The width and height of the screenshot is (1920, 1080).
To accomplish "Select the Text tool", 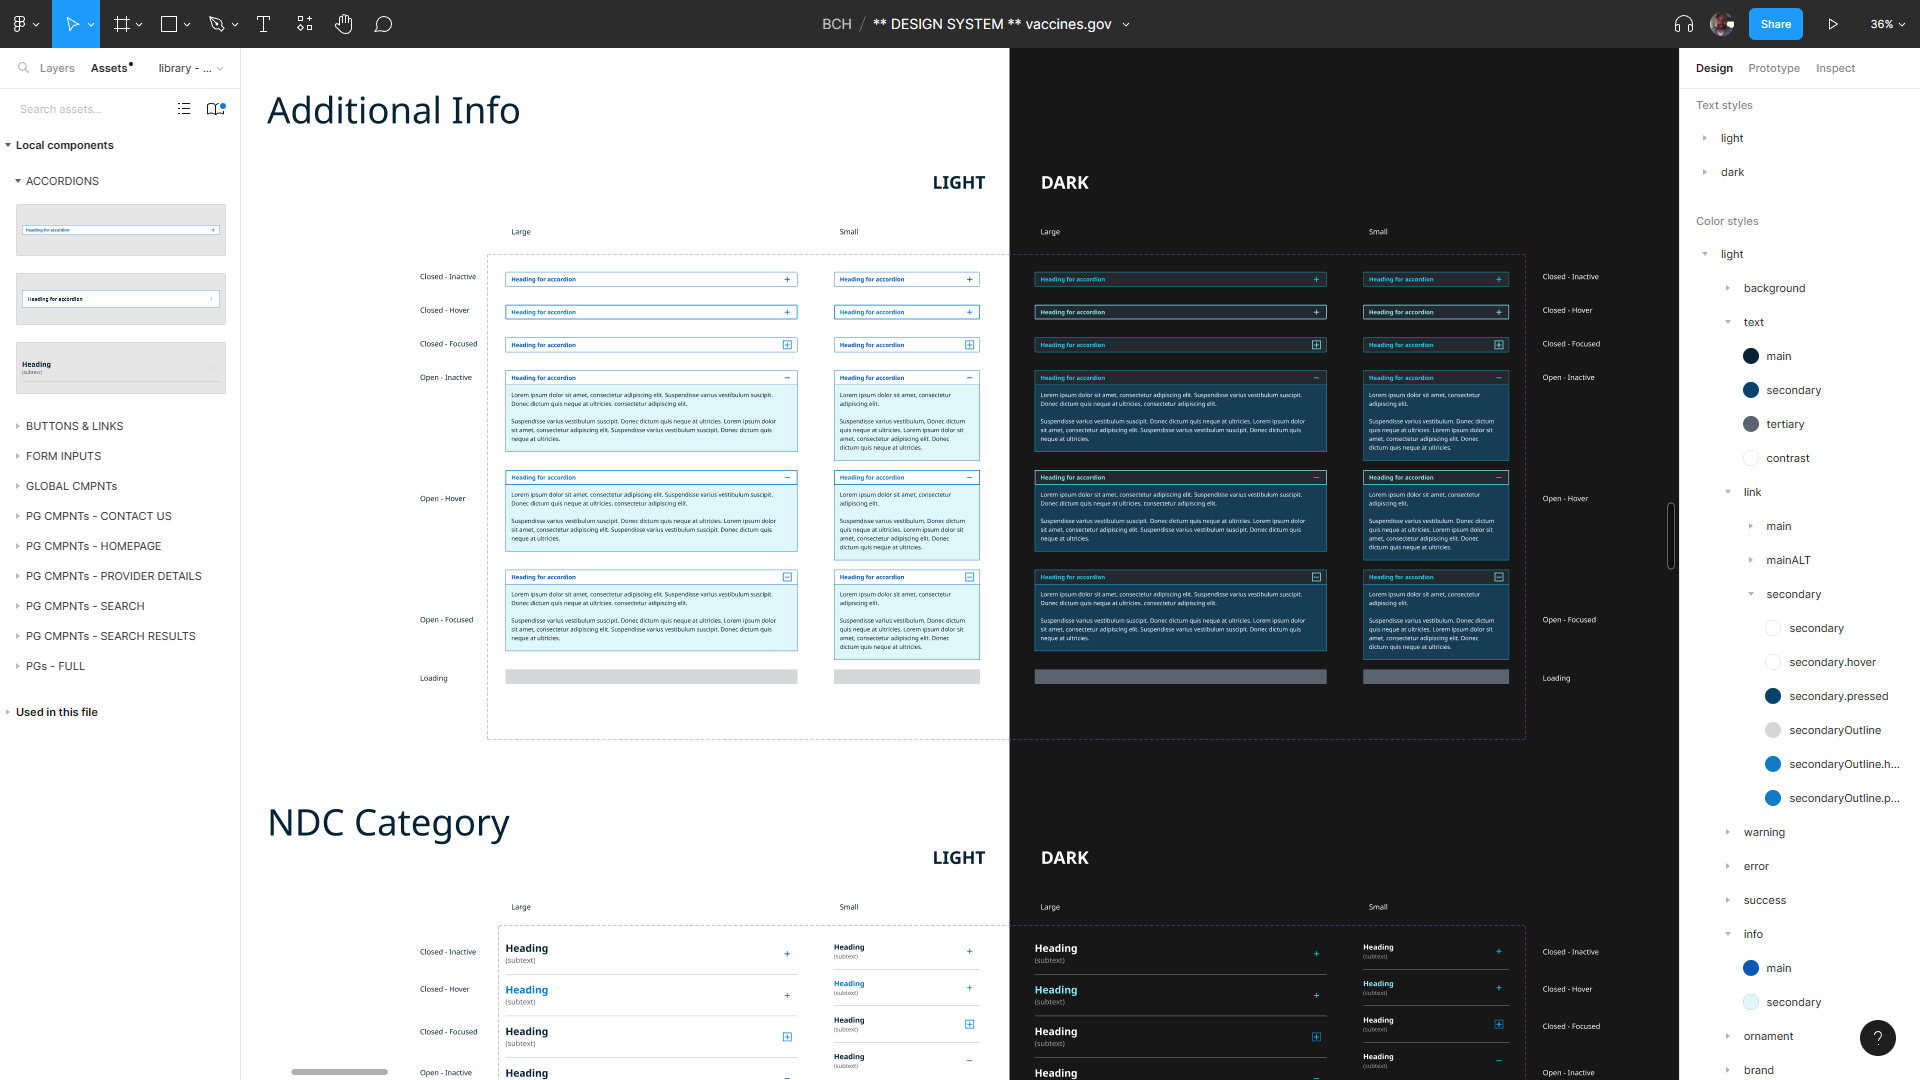I will [264, 24].
